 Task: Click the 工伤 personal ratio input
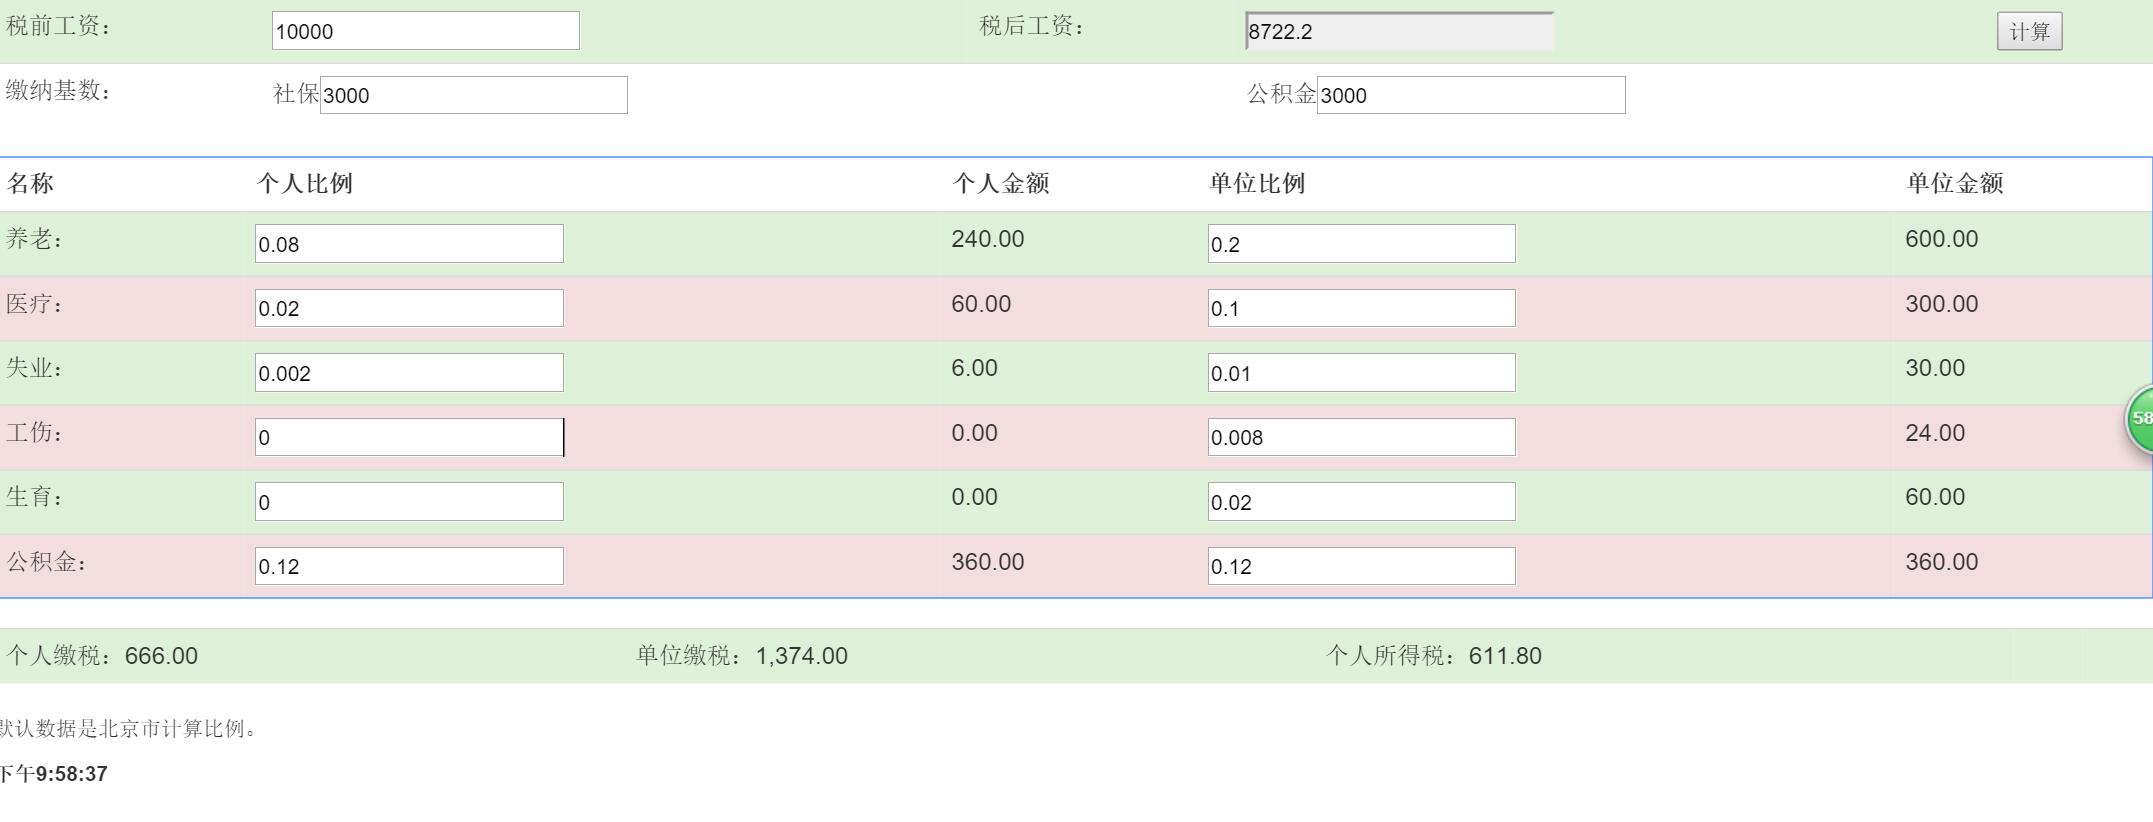tap(409, 437)
